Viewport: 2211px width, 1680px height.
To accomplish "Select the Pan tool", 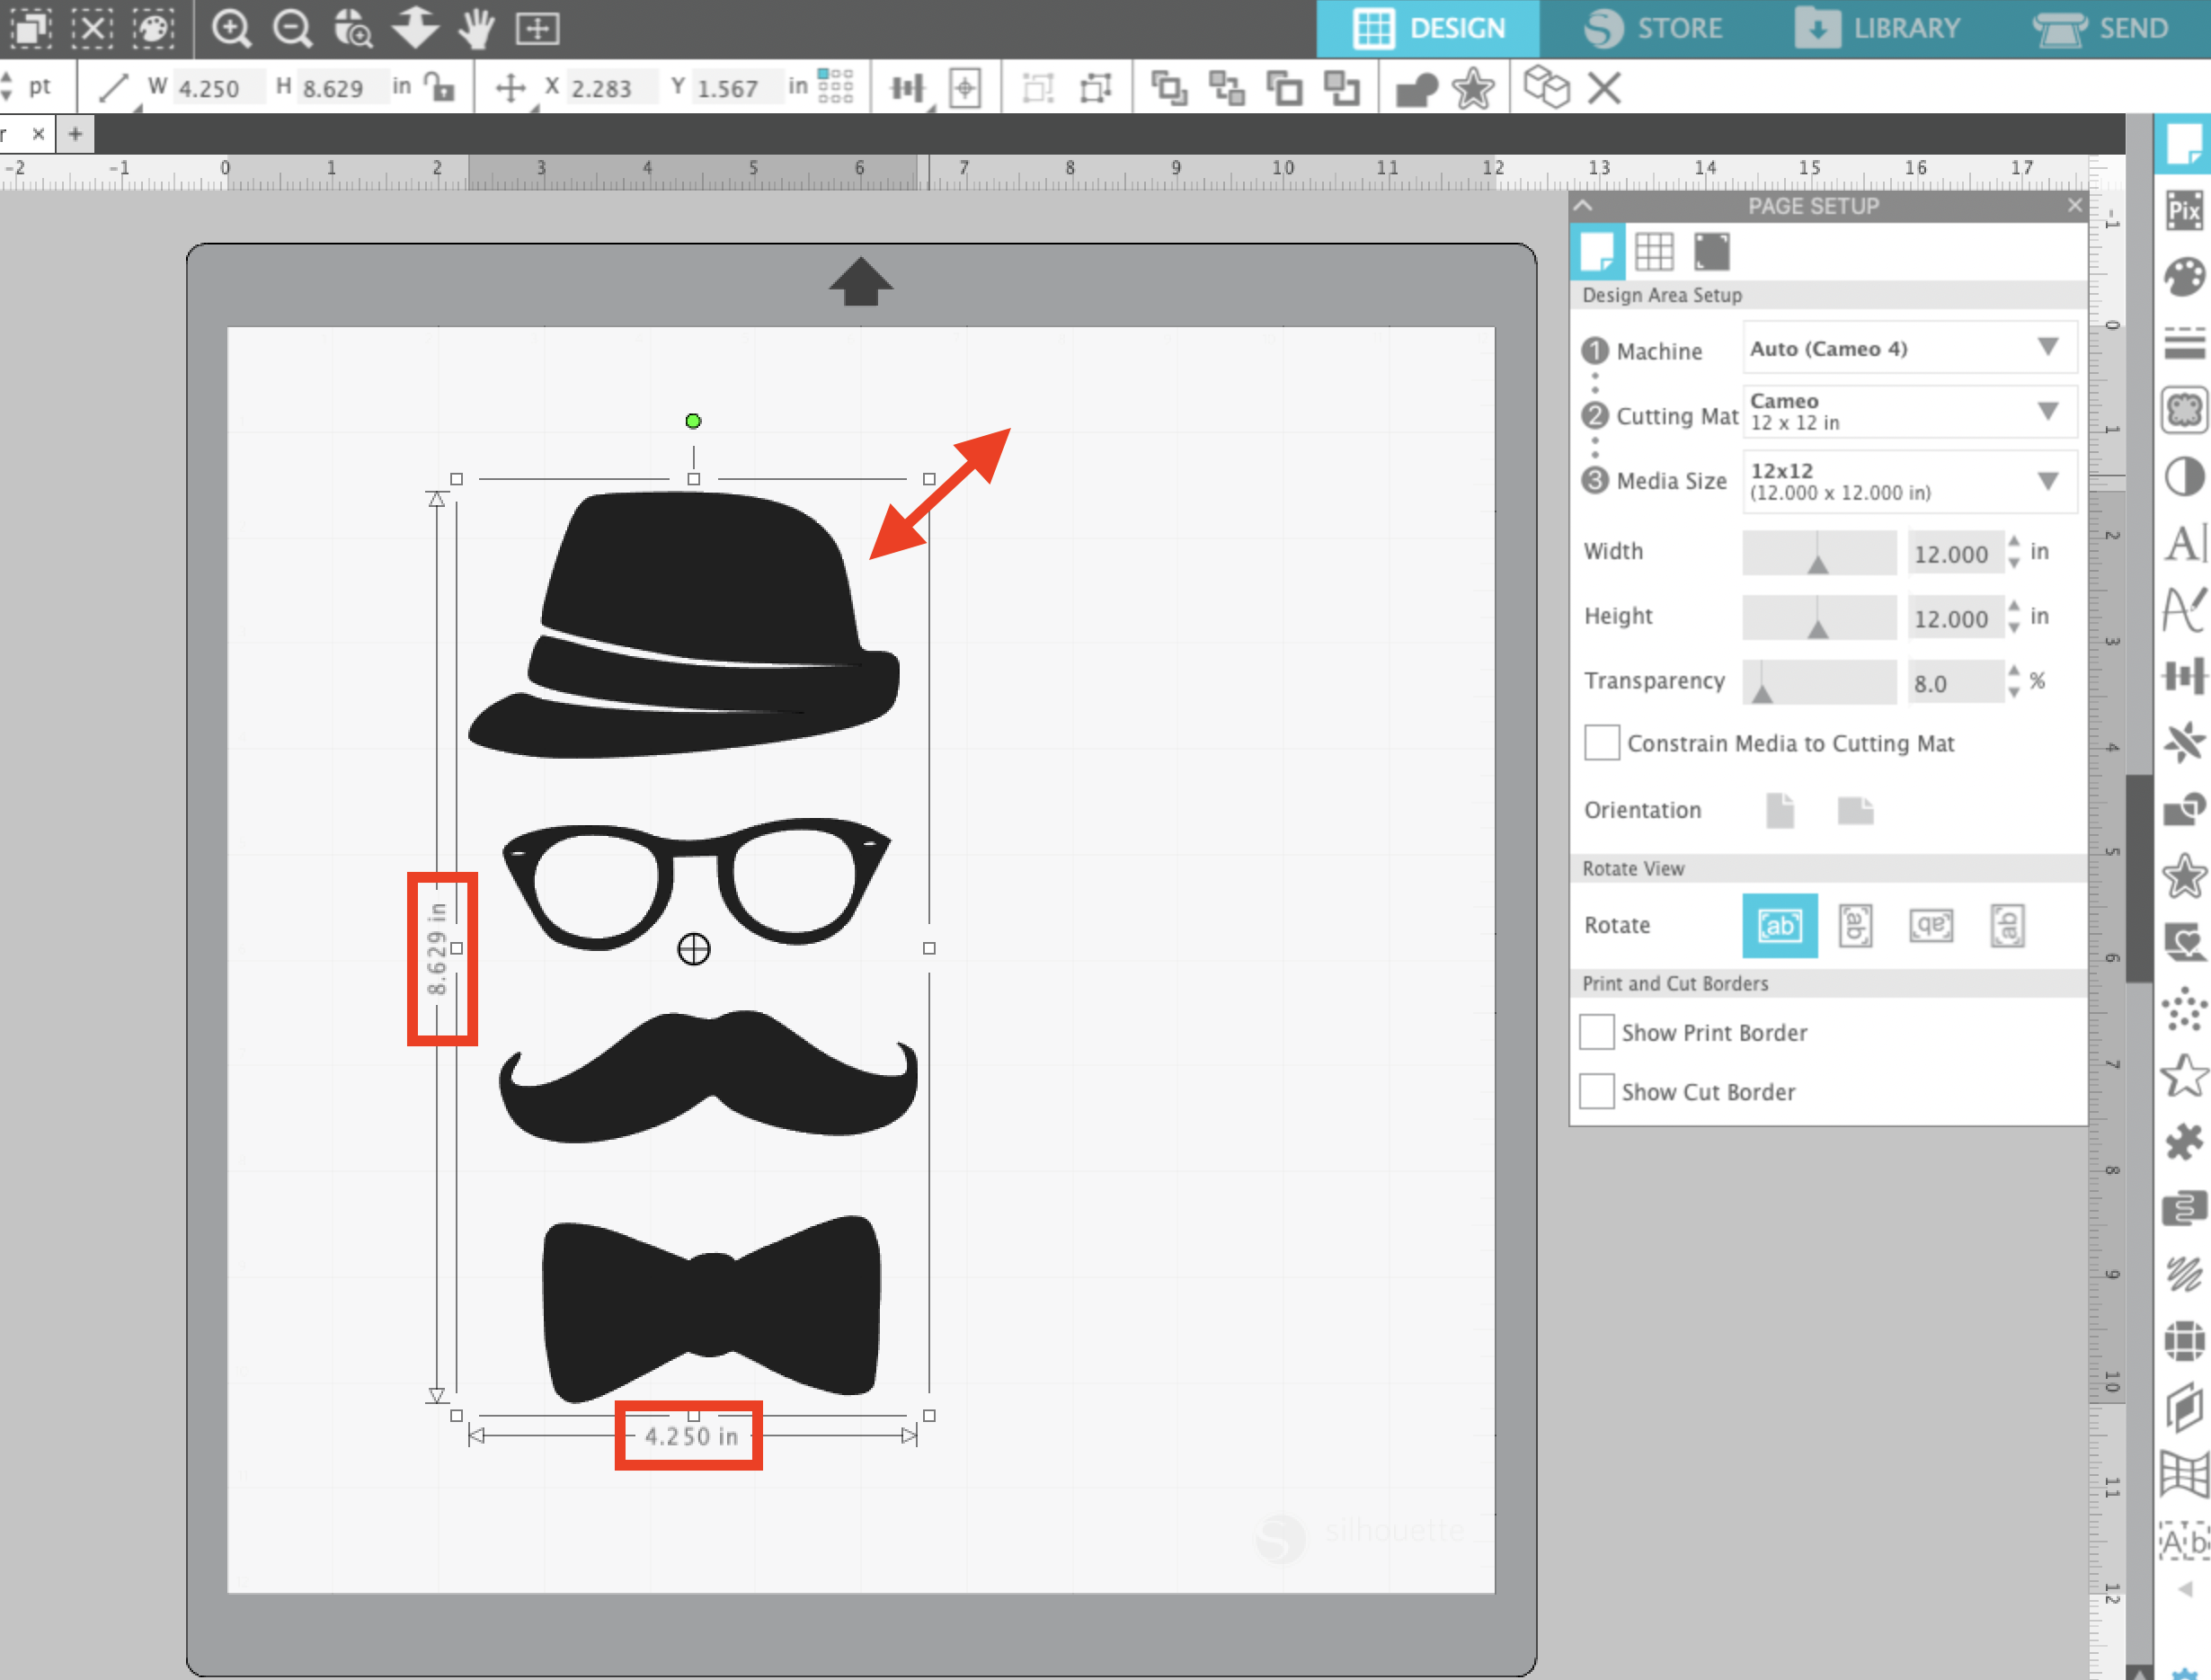I will (x=477, y=28).
